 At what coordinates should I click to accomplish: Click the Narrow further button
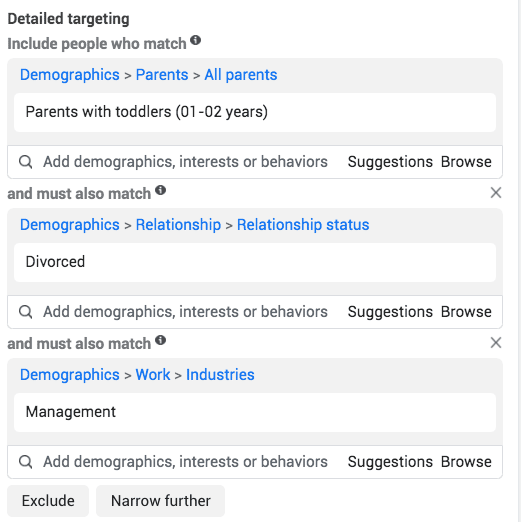click(x=160, y=501)
